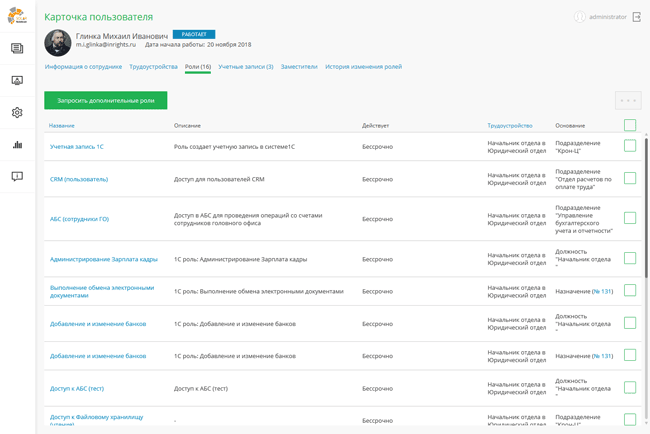This screenshot has width=650, height=434.
Task: Open the requests list sidebar icon
Action: (x=17, y=48)
